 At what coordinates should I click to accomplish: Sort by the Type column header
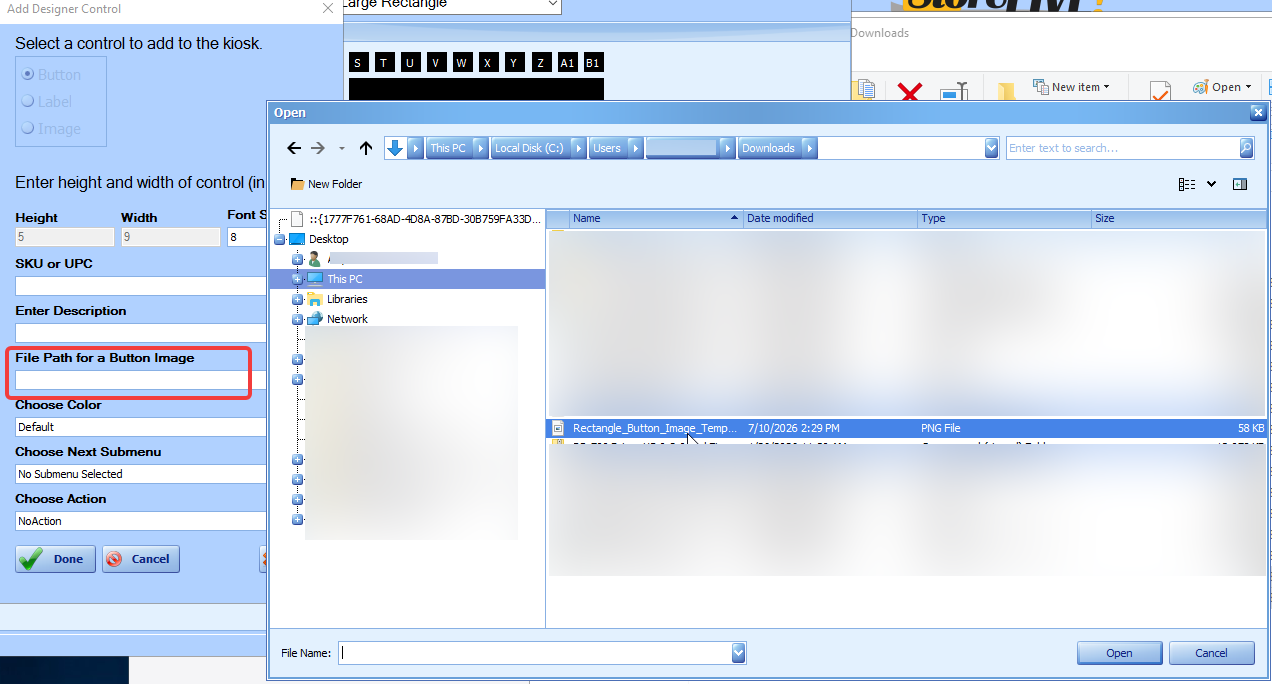(1004, 218)
